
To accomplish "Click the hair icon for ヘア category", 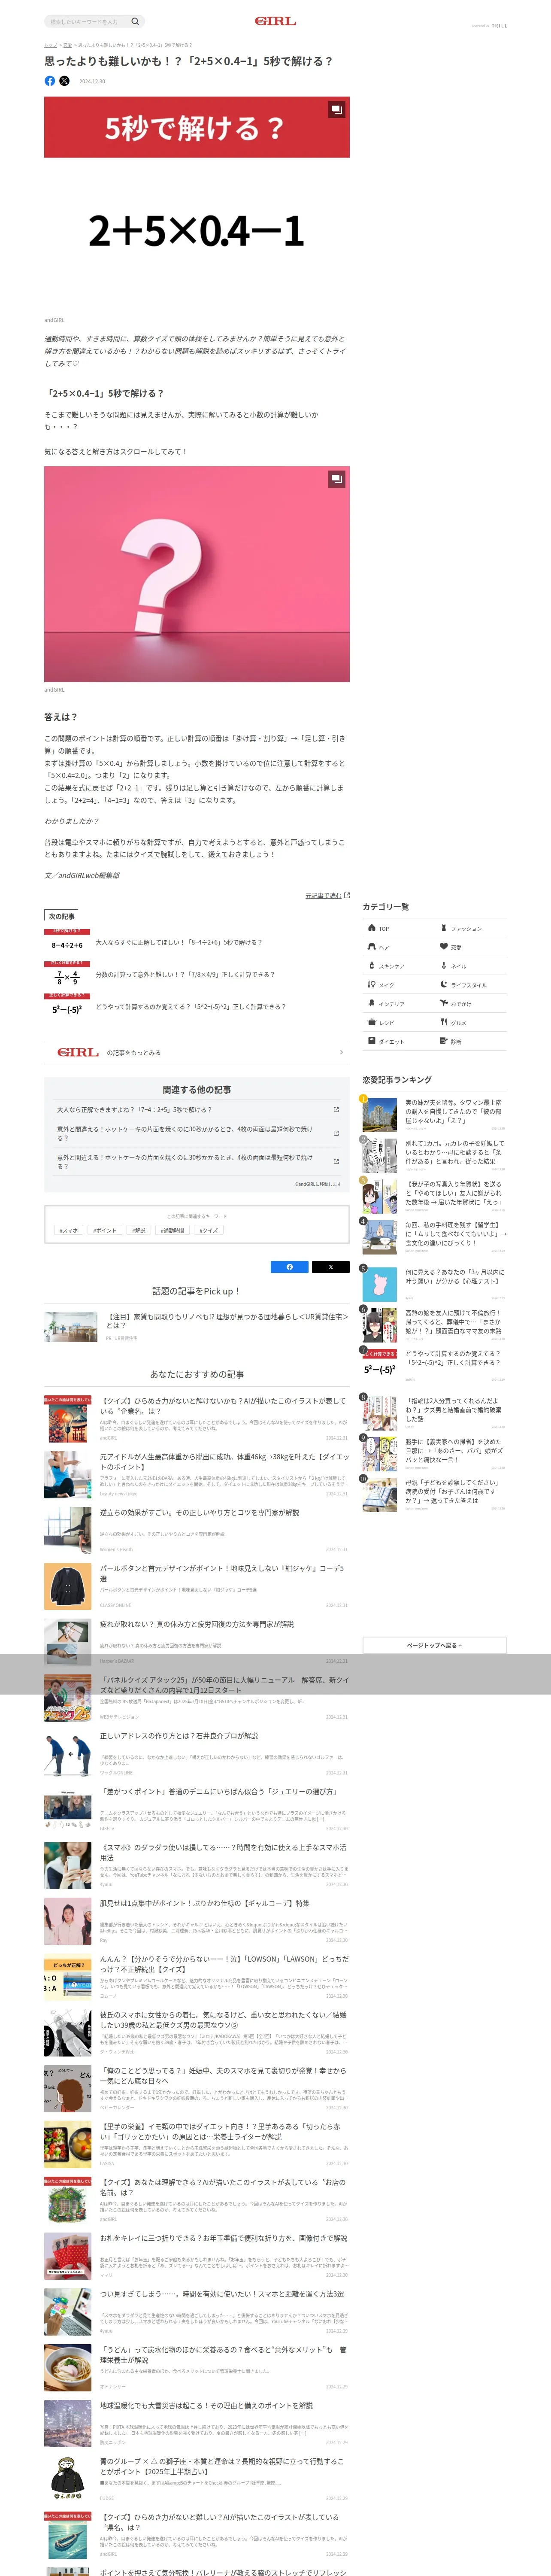I will tap(372, 947).
